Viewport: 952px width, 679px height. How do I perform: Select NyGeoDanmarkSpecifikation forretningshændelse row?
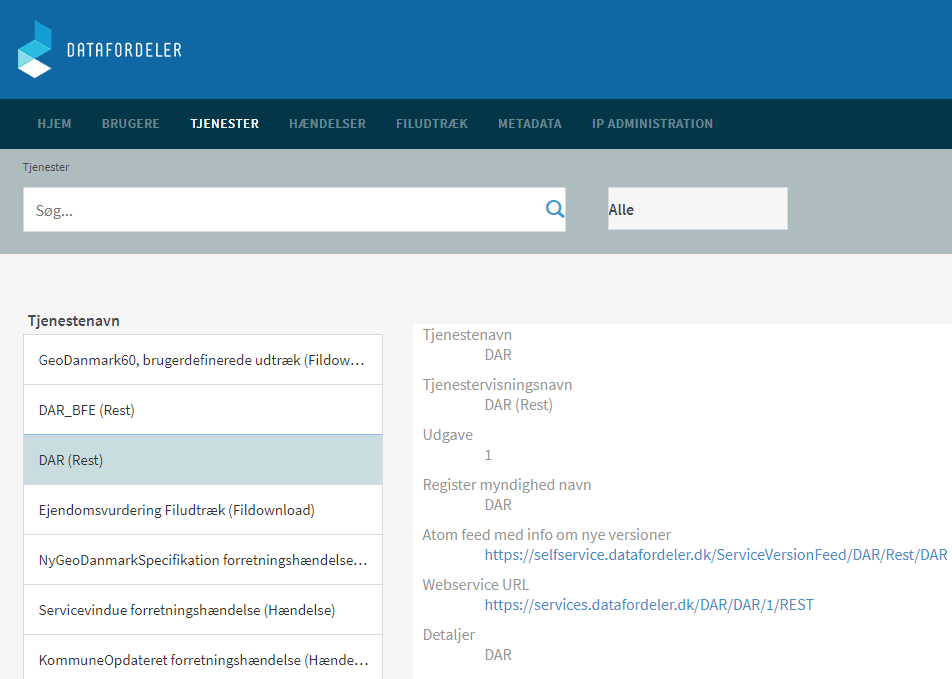[203, 559]
